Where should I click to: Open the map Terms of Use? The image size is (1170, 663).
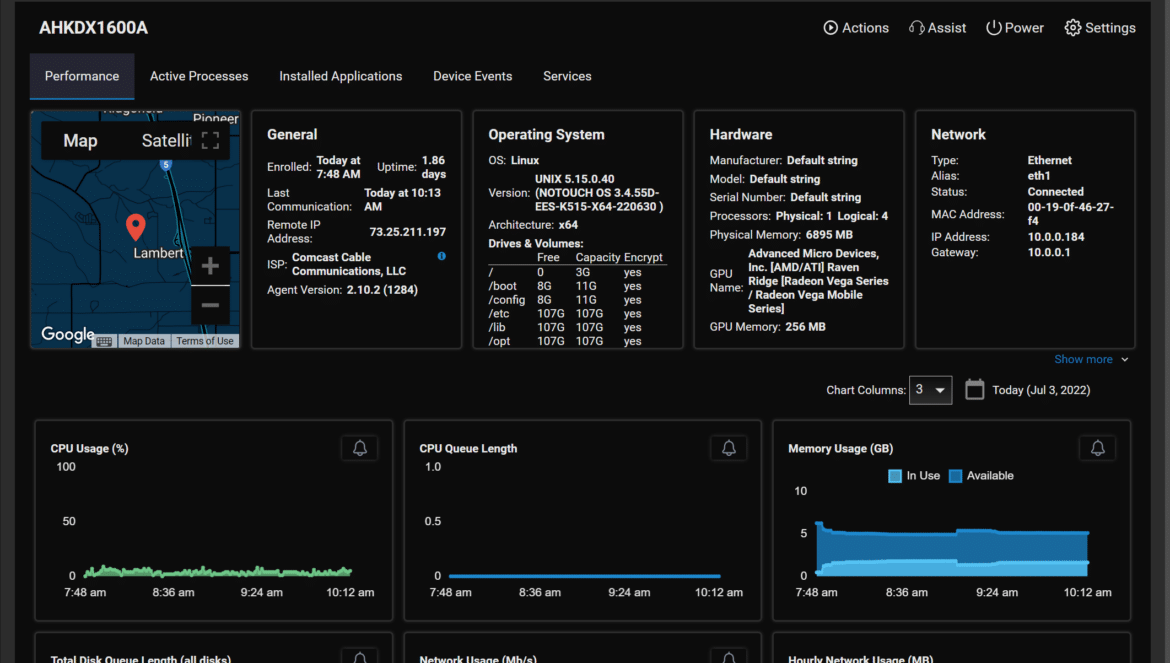click(205, 342)
